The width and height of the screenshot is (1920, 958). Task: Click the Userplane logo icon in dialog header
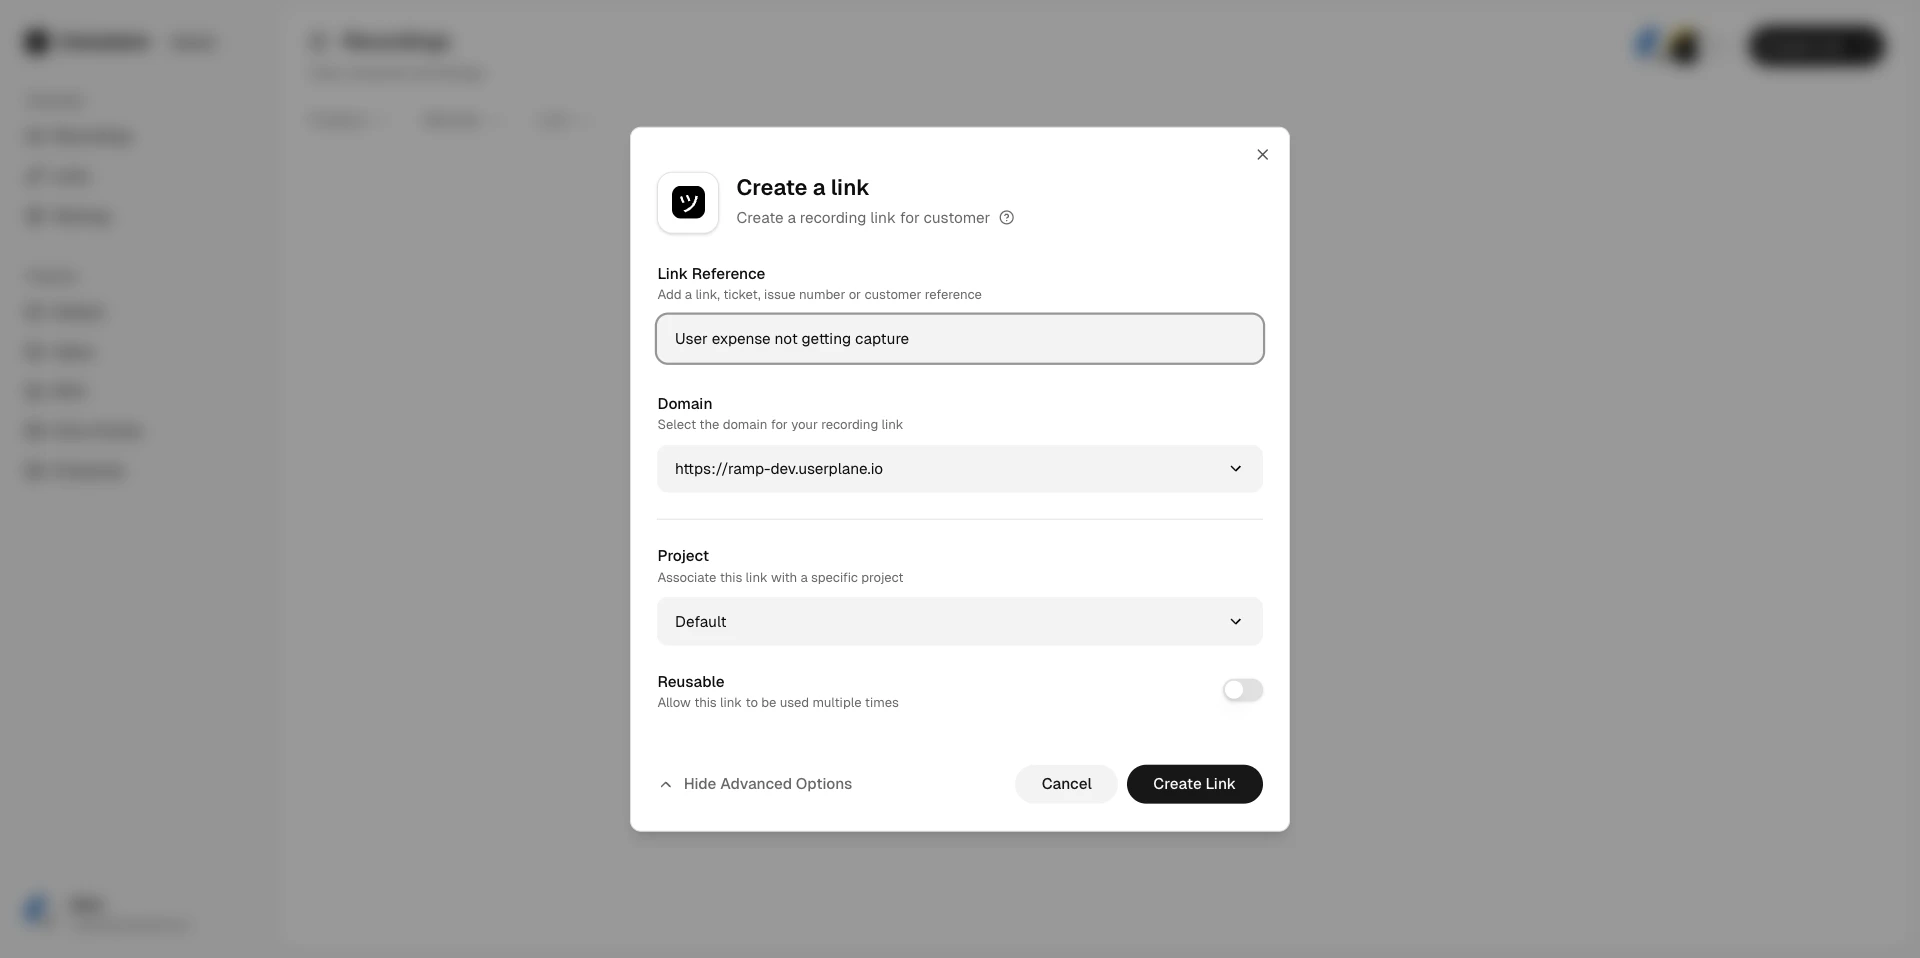tap(688, 203)
